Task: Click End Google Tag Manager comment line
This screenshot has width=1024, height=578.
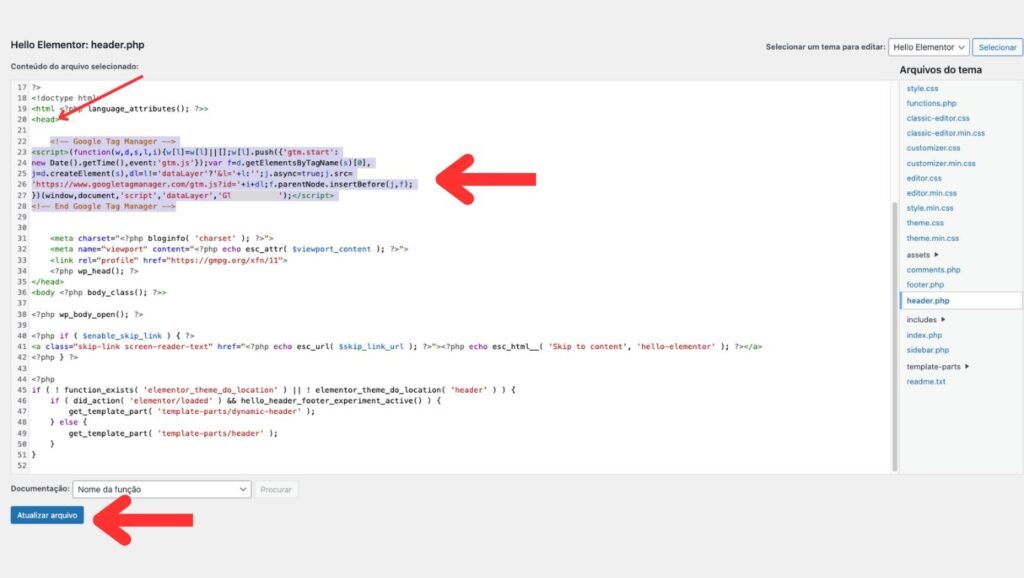Action: point(104,206)
